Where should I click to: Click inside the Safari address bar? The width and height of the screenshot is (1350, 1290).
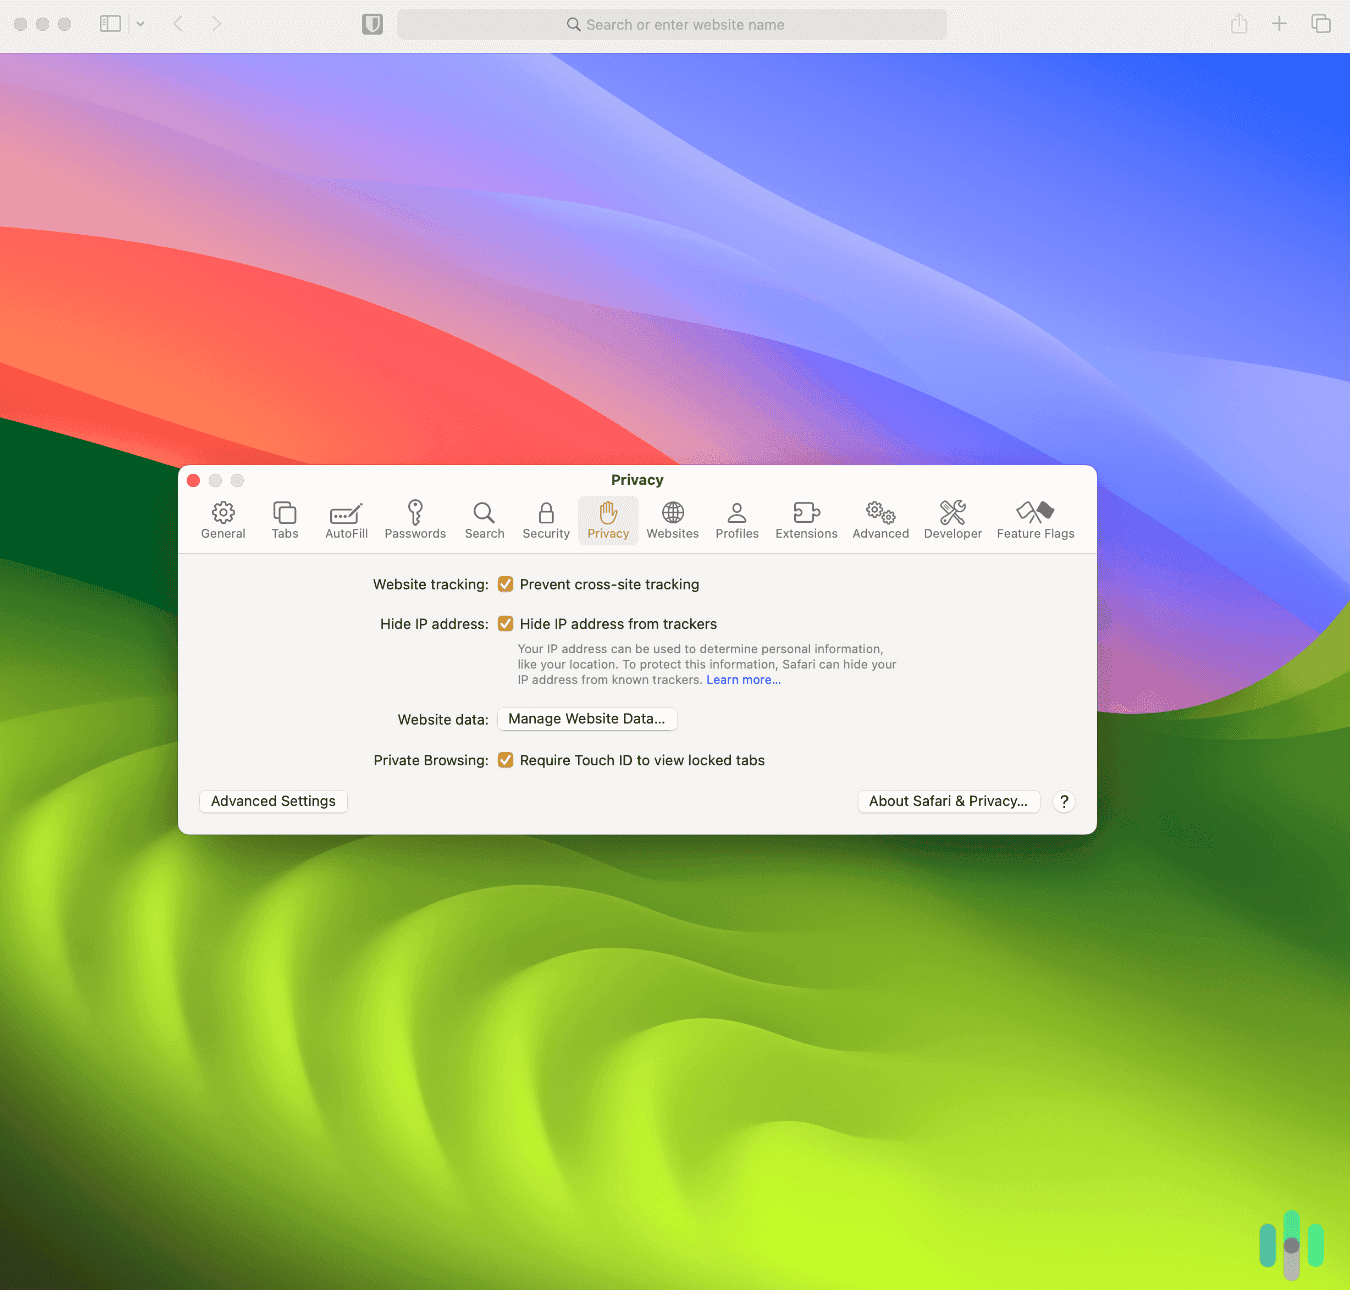click(672, 24)
